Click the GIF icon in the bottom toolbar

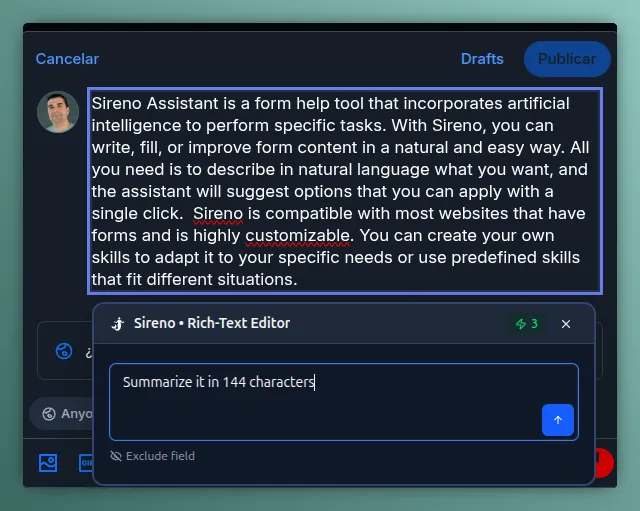78,463
